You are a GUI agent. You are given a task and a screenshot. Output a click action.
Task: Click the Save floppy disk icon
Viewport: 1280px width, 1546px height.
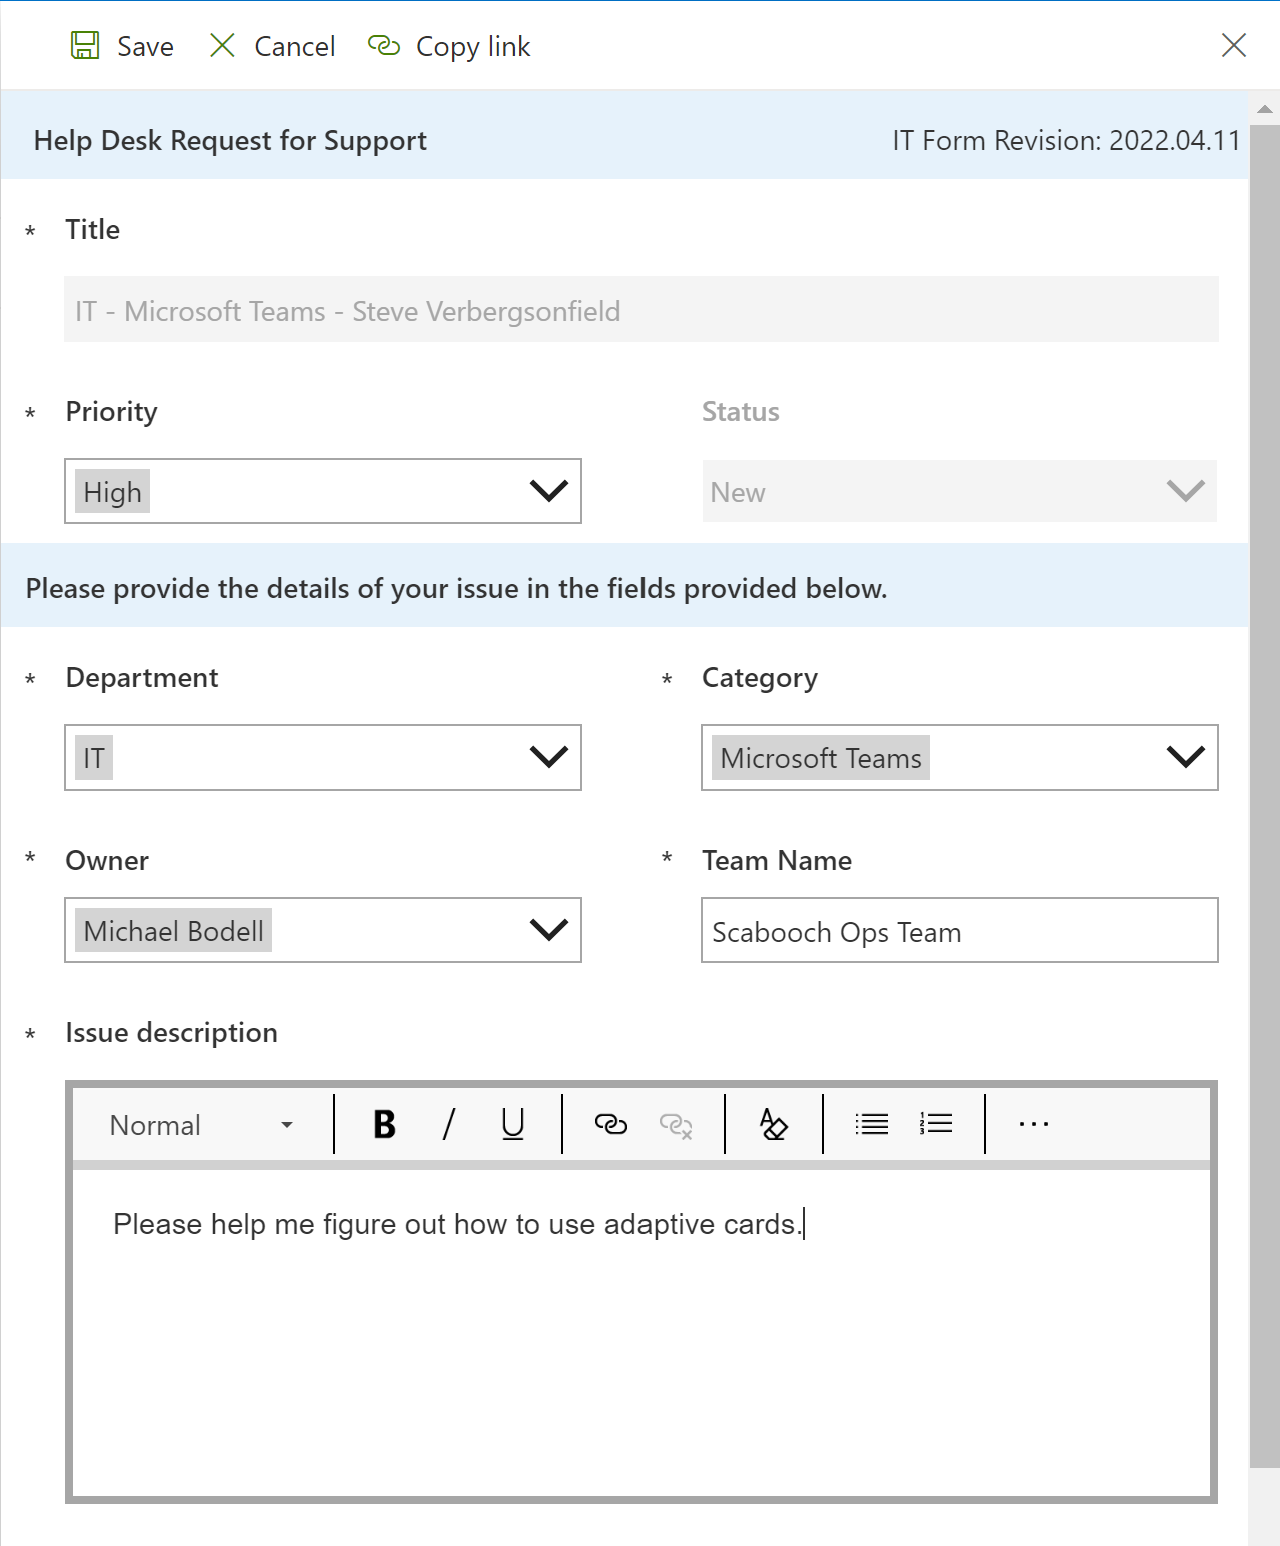(85, 46)
